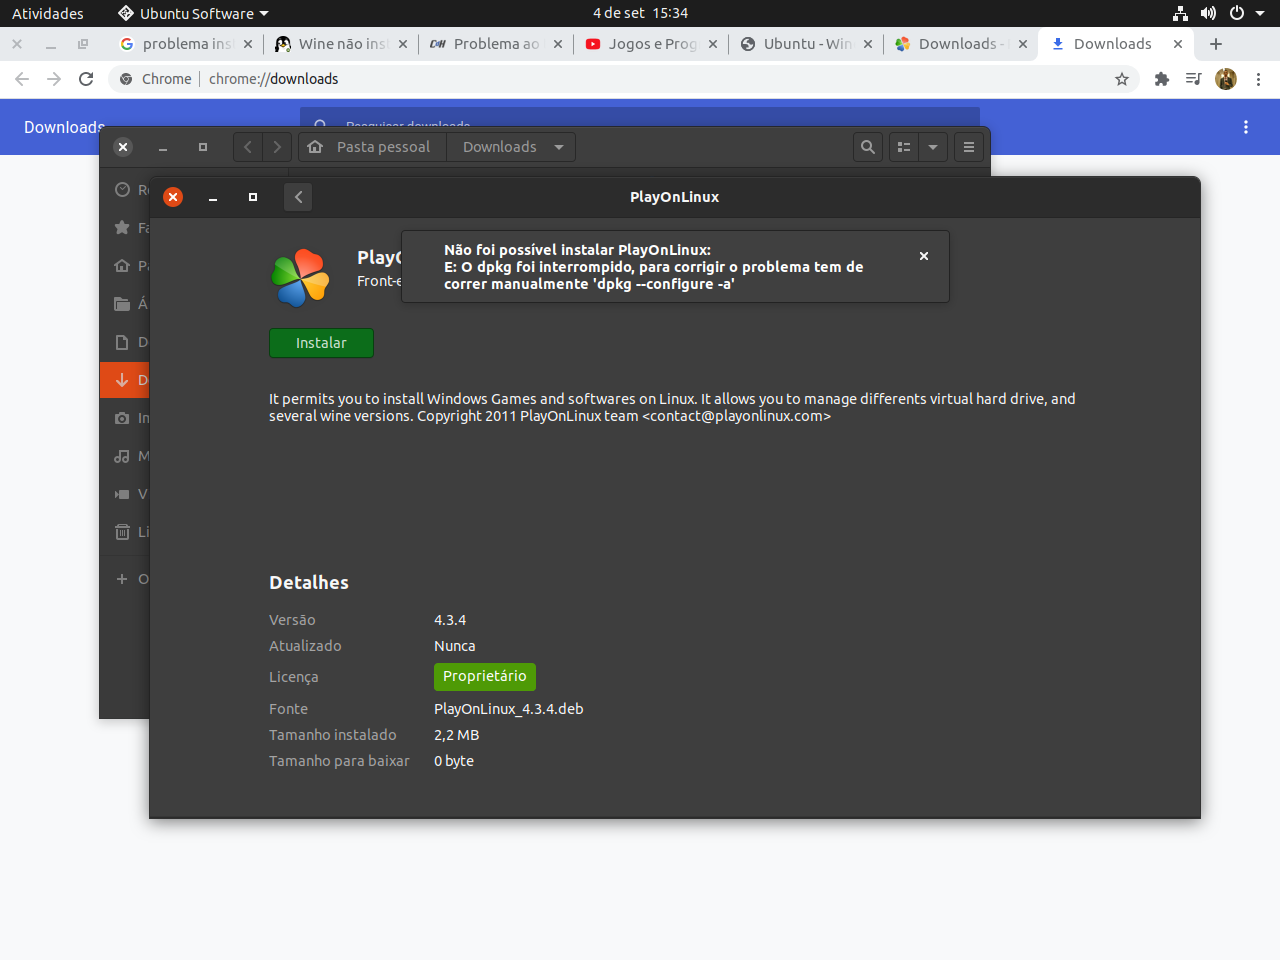Click file name PlayOnLinux_4.3.4.deb

click(x=508, y=709)
